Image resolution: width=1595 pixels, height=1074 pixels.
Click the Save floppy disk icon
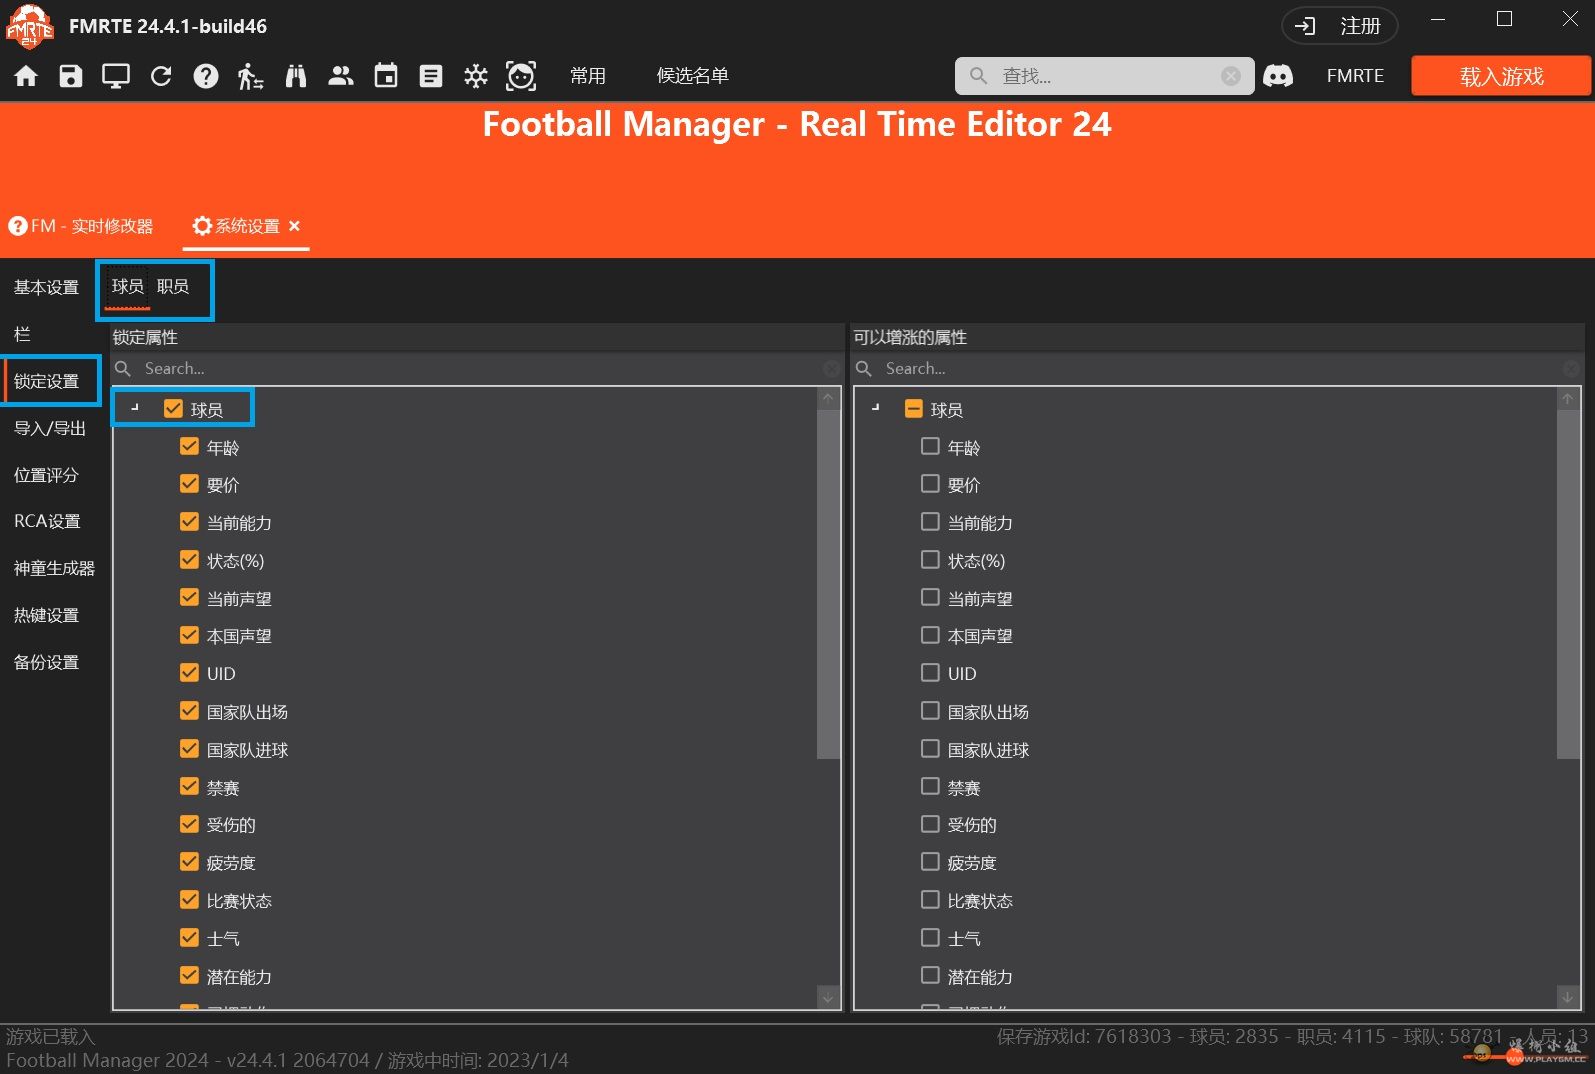point(71,76)
